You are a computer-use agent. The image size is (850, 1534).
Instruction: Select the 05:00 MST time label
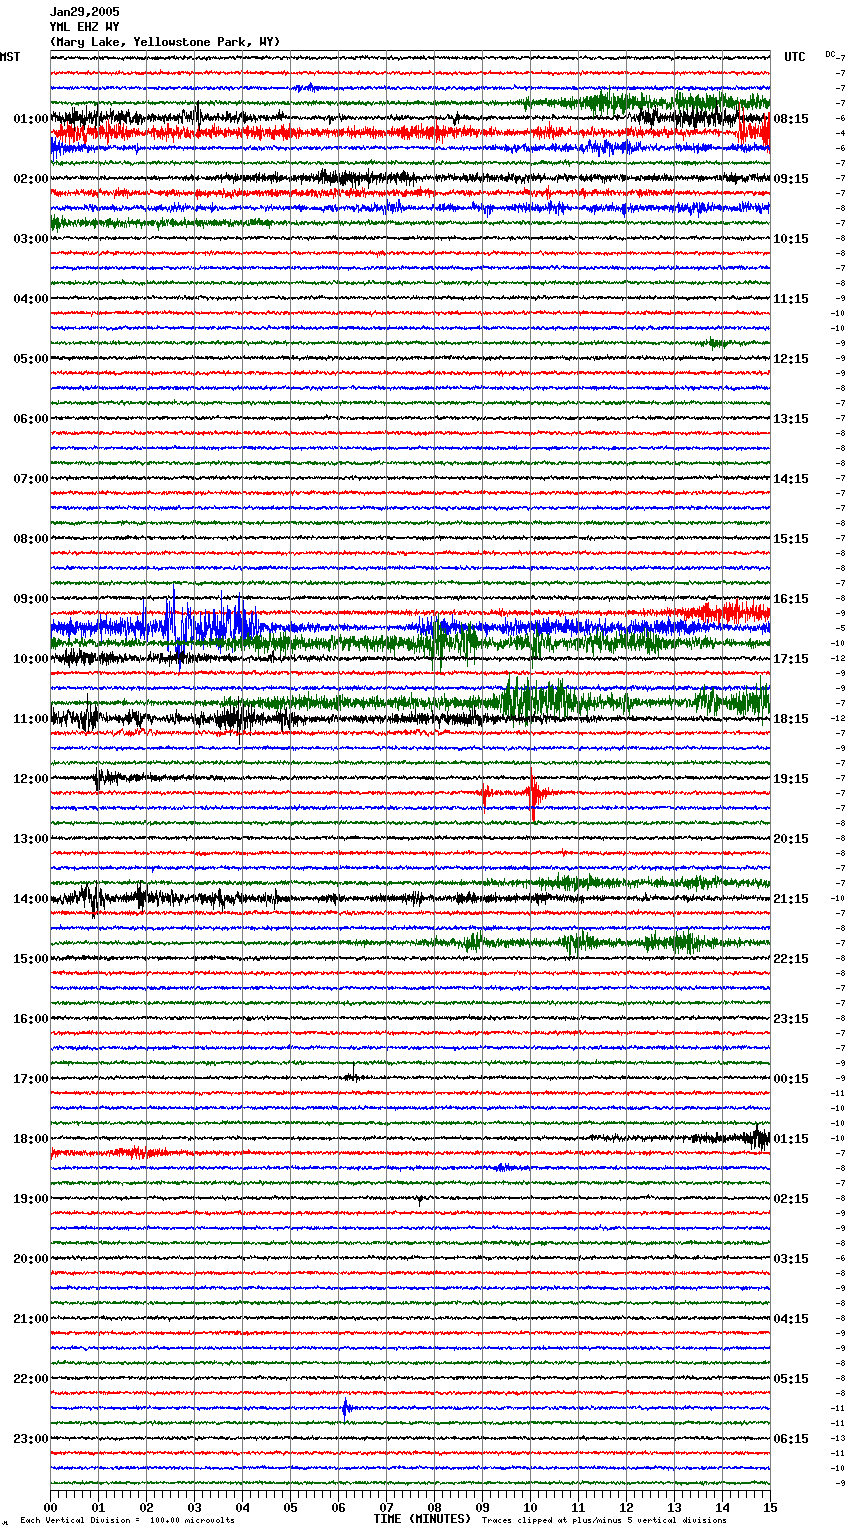coord(31,359)
